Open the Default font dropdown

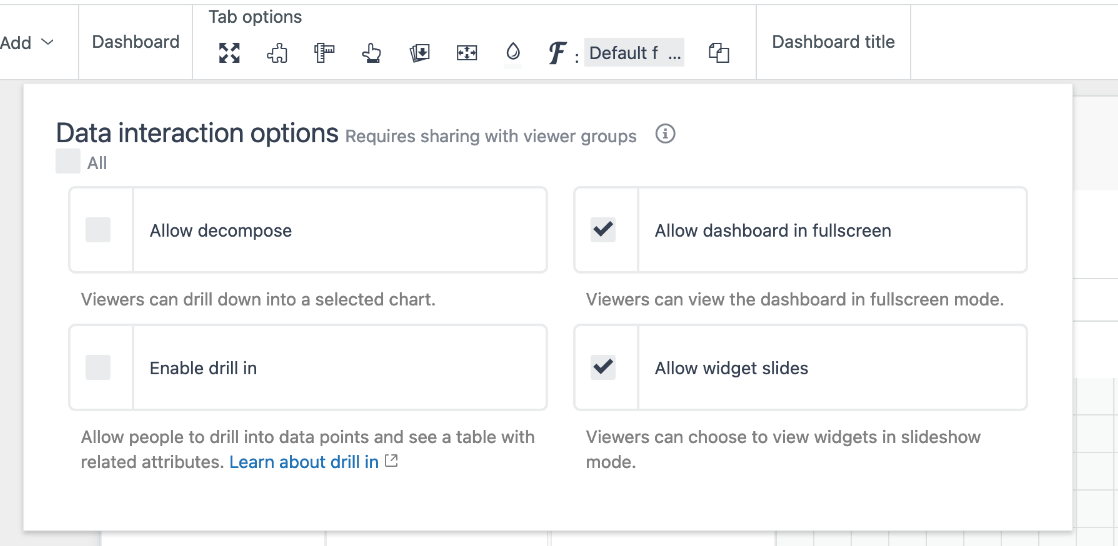634,54
